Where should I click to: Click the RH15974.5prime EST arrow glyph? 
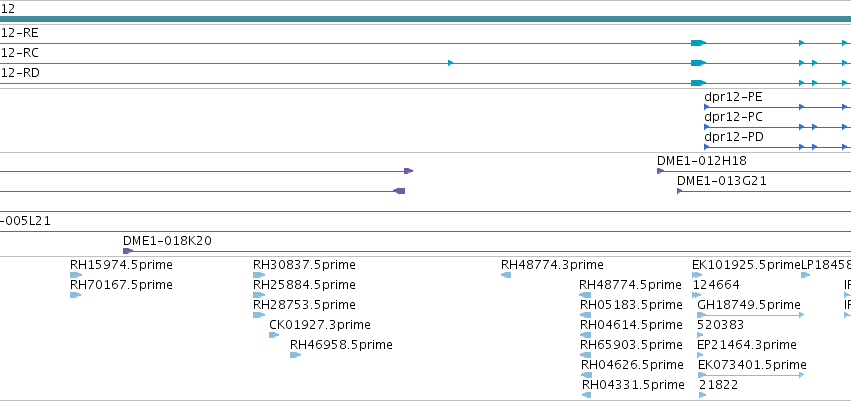click(x=76, y=275)
